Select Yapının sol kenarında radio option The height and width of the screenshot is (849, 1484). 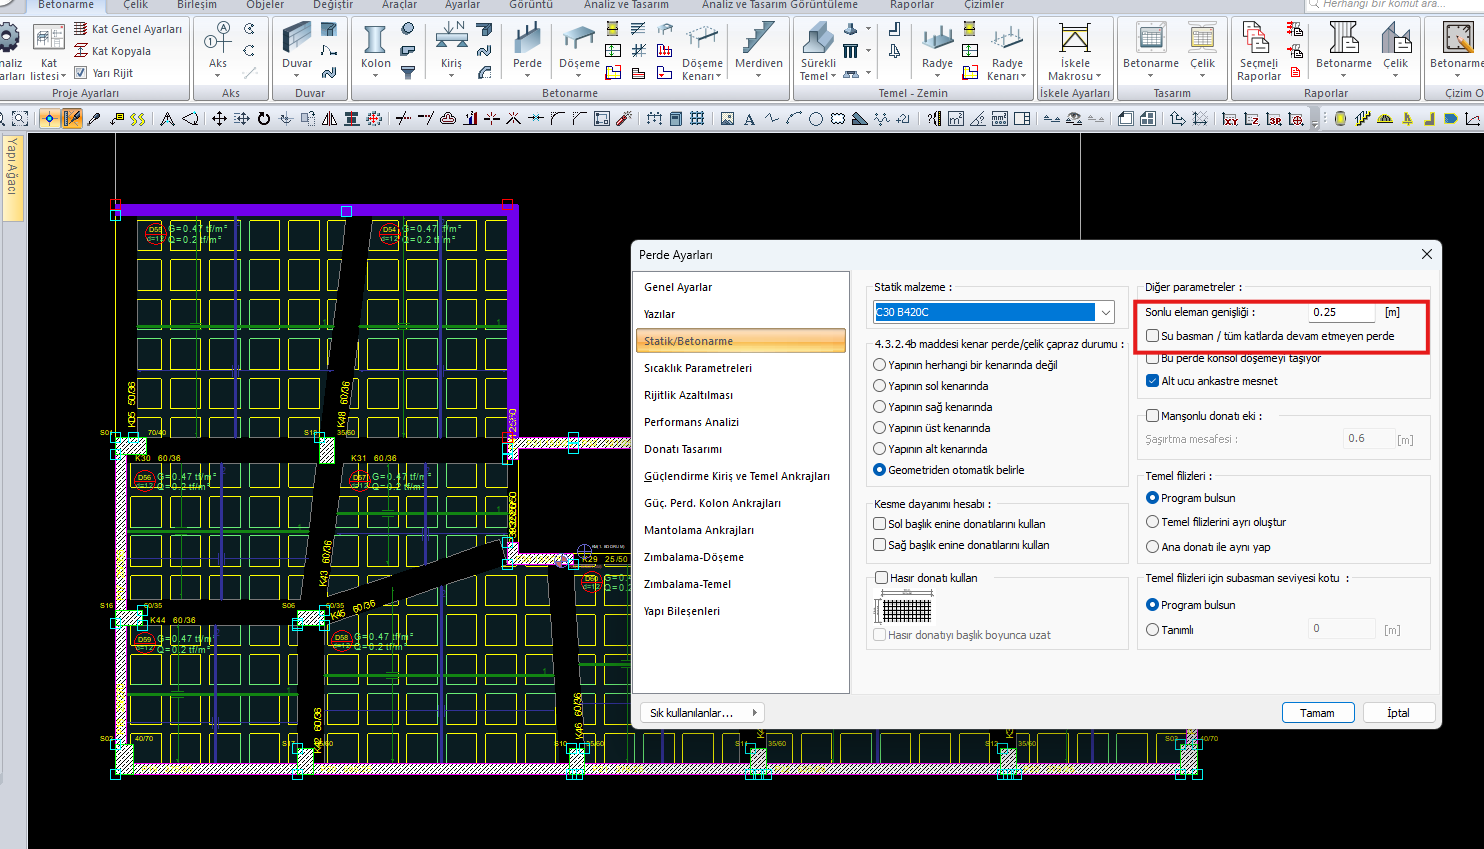coord(879,386)
